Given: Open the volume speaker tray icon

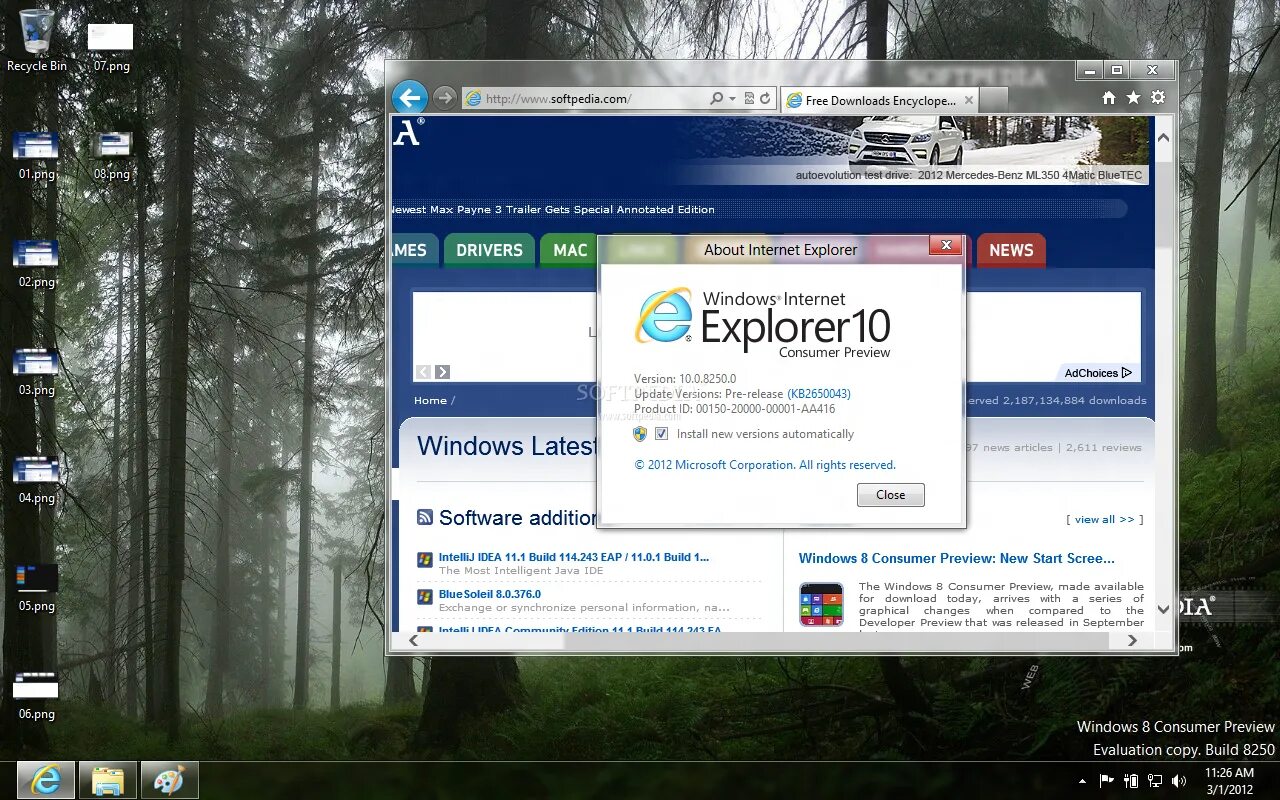Looking at the screenshot, I should pos(1179,780).
